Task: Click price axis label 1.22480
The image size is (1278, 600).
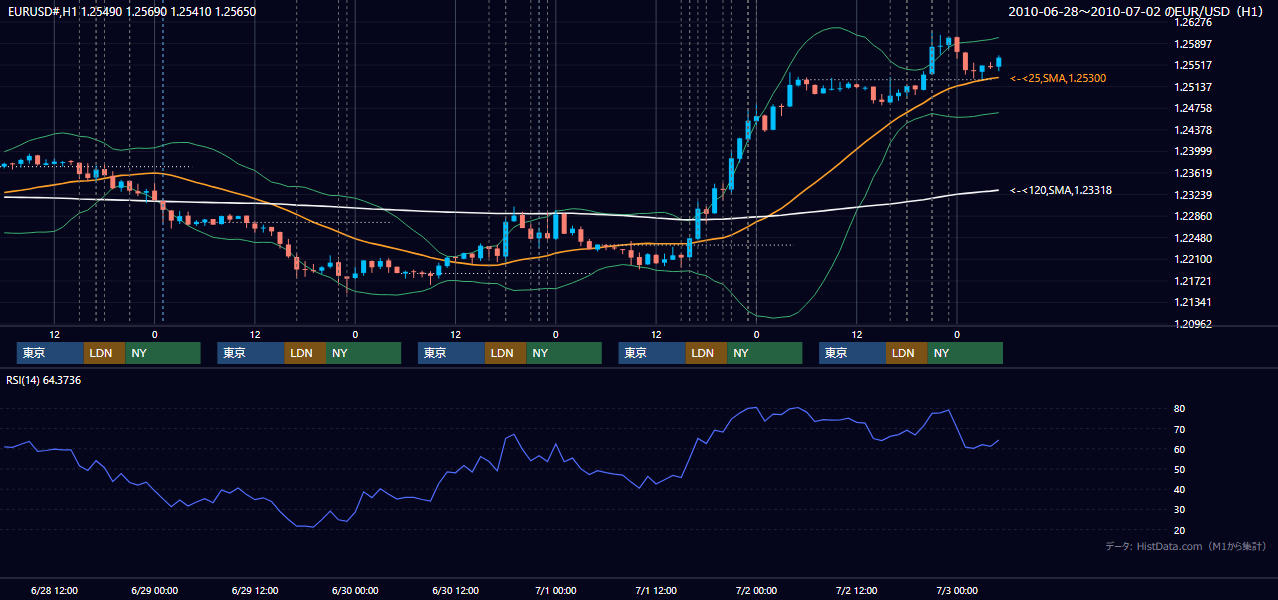Action: [x=1193, y=238]
